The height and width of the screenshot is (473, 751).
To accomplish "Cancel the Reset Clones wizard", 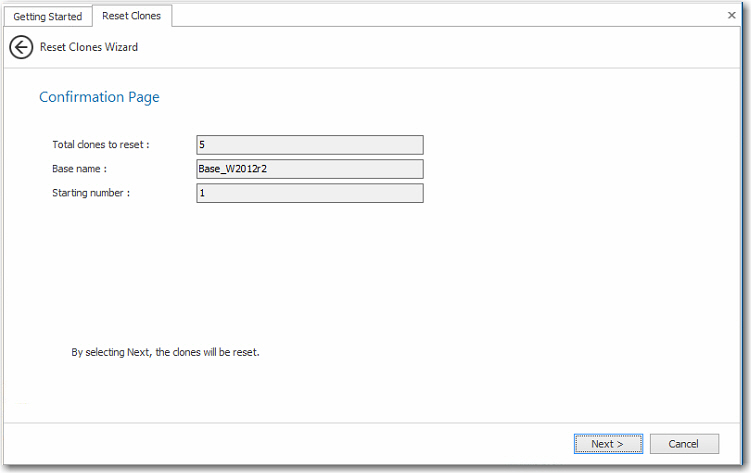I will tap(684, 444).
